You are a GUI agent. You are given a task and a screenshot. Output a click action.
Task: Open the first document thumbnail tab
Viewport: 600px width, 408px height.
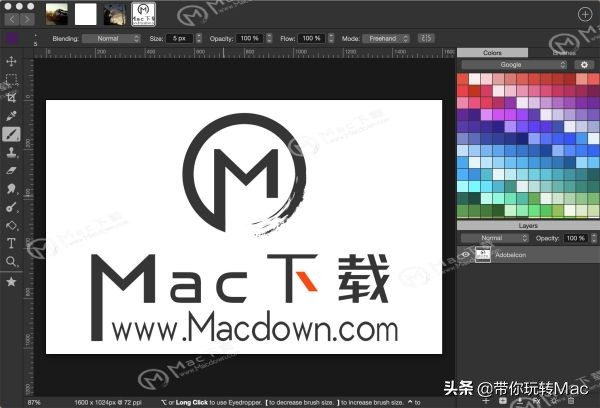pyautogui.click(x=57, y=15)
